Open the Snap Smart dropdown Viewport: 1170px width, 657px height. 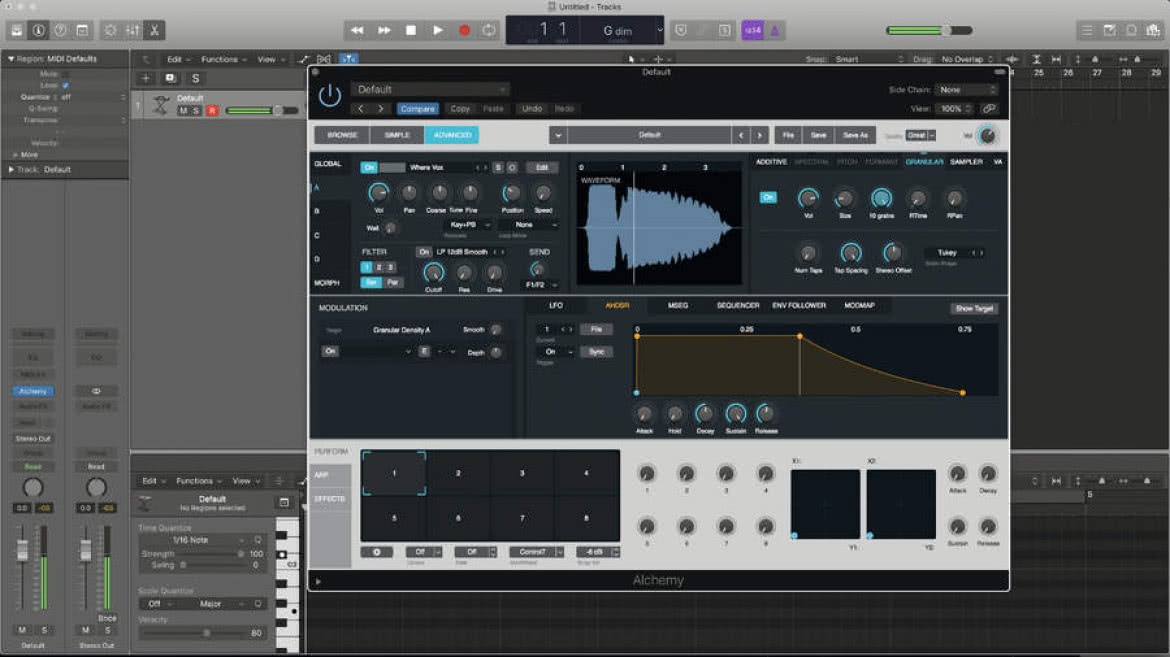(869, 59)
